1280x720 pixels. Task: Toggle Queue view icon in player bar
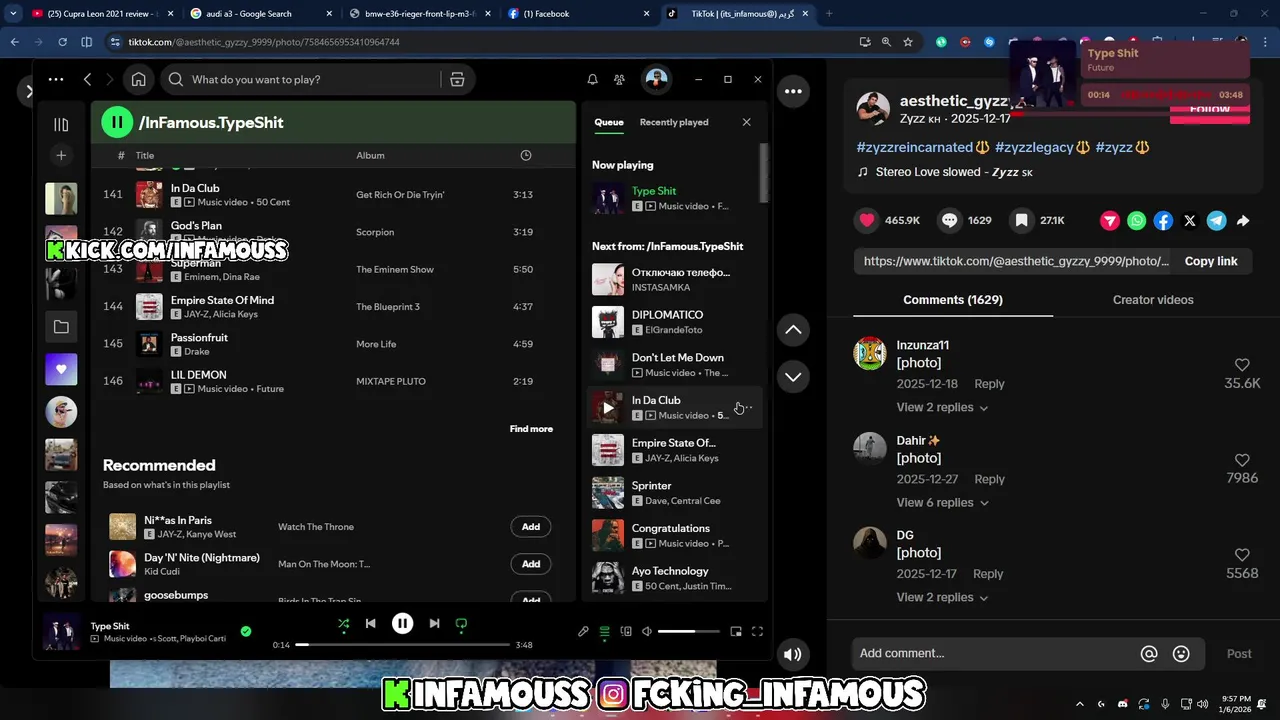[604, 631]
